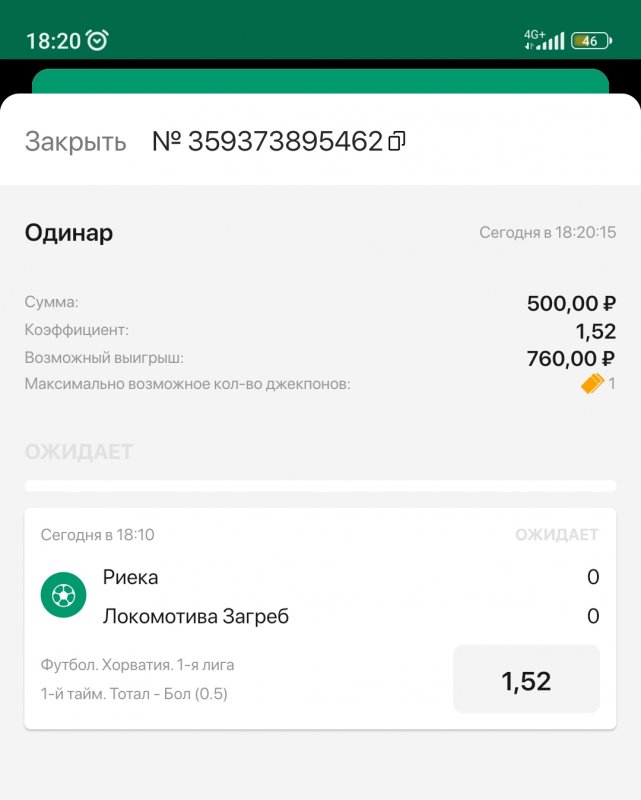
Task: Tap the 760,00 ₽ possible winnings value
Action: pyautogui.click(x=570, y=358)
